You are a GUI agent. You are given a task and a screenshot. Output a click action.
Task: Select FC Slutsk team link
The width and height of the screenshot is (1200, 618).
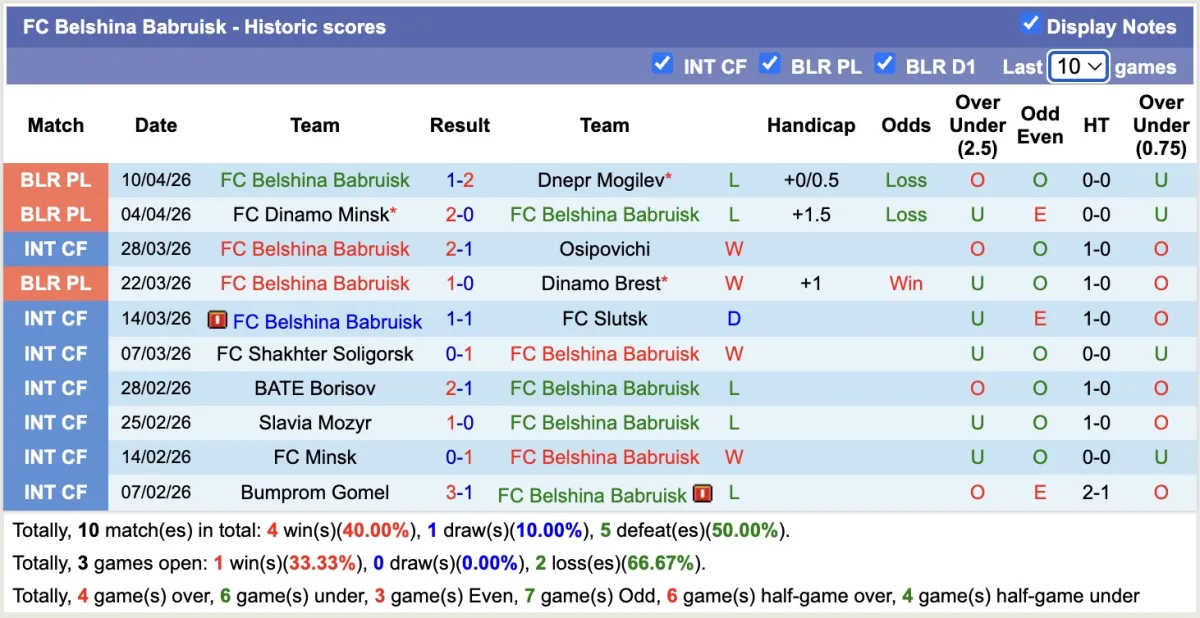(x=604, y=319)
